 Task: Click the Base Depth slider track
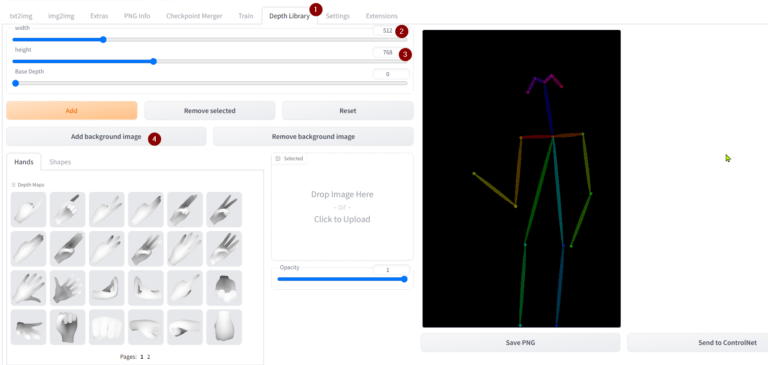pyautogui.click(x=210, y=83)
